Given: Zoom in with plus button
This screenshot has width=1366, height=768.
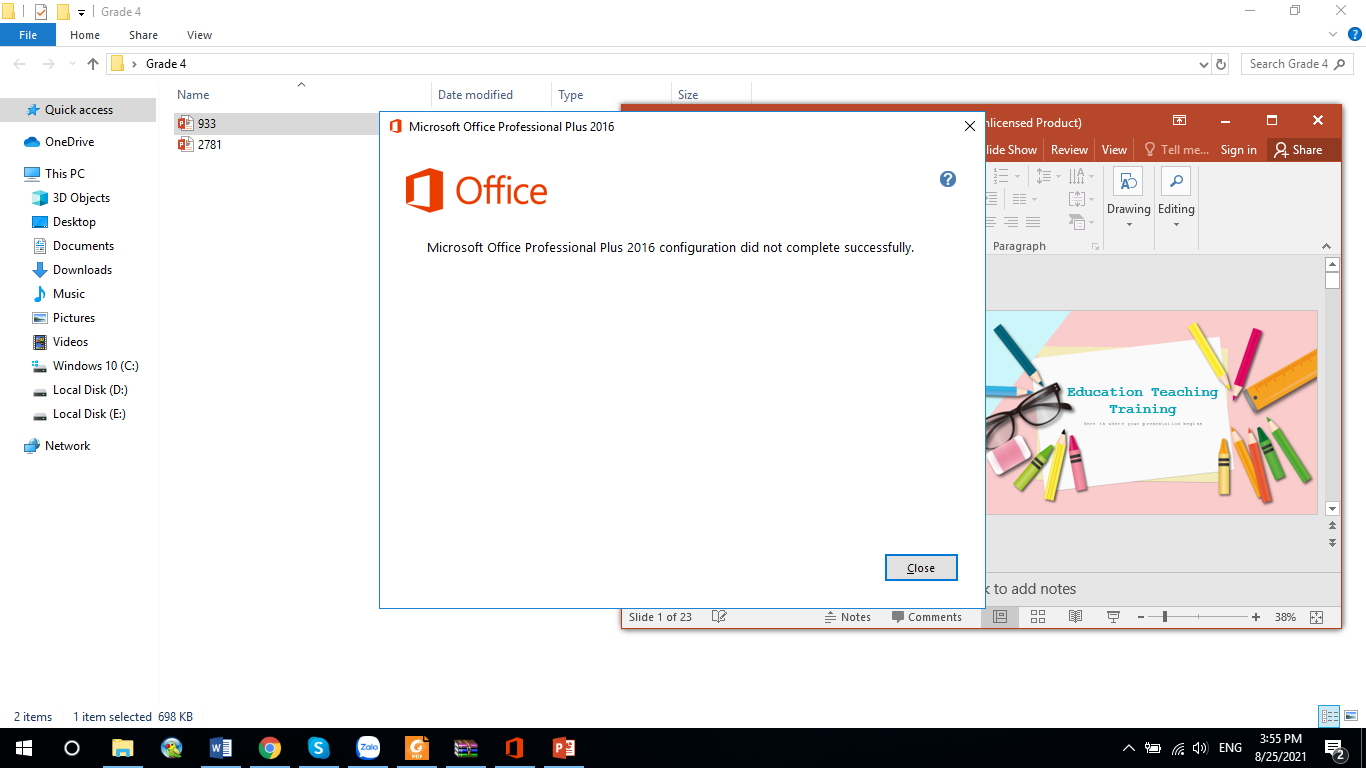Looking at the screenshot, I should pos(1256,618).
